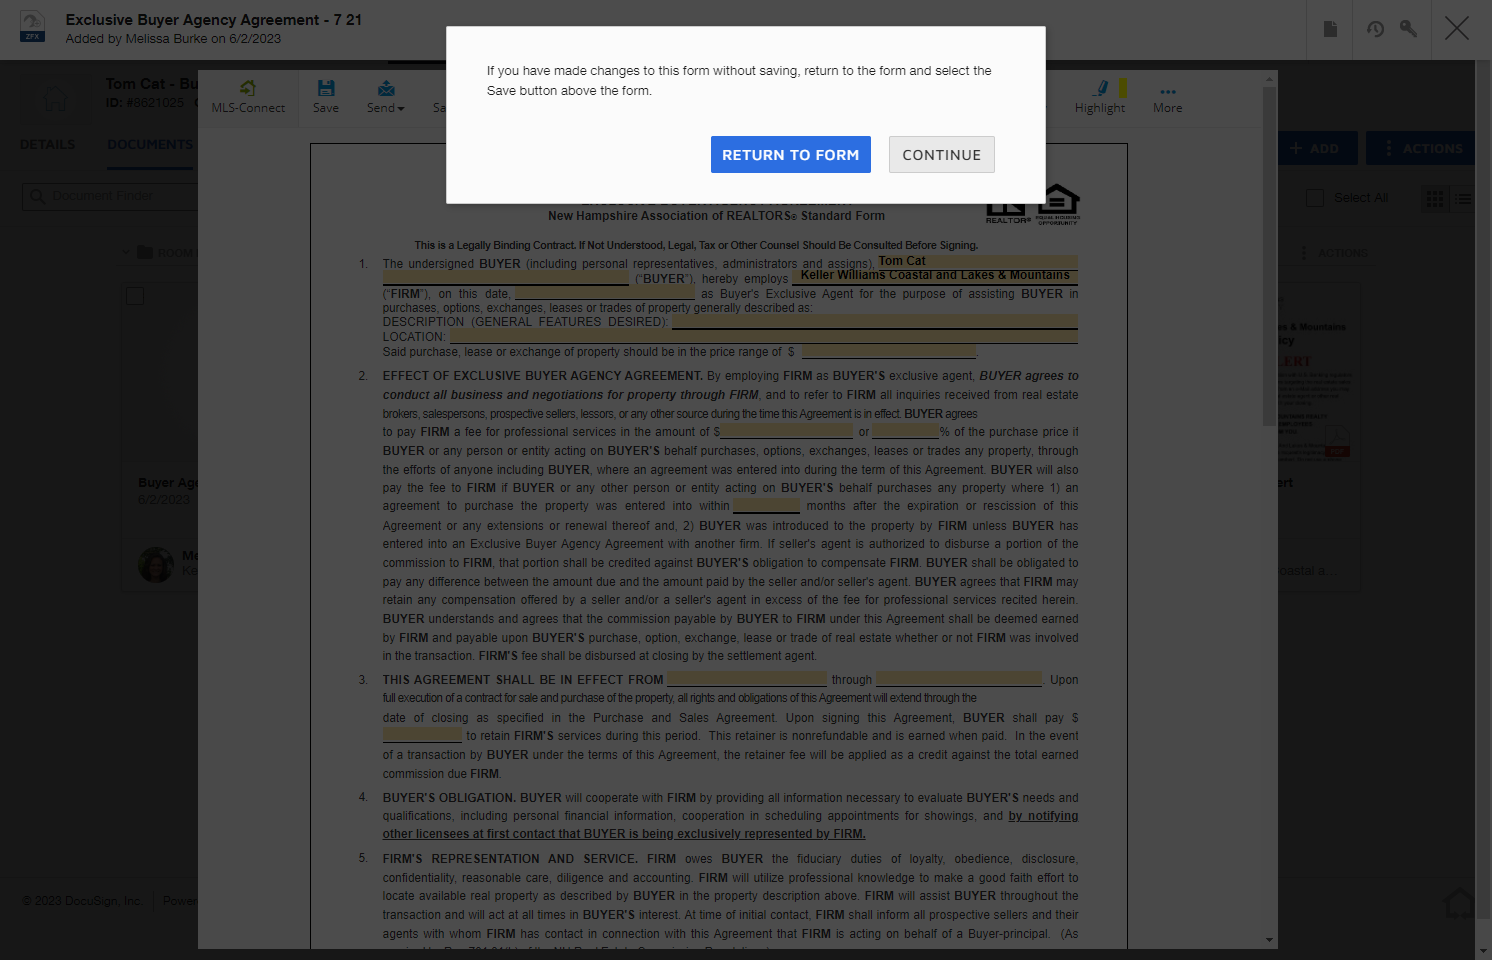1492x960 pixels.
Task: Open the history clock icon
Action: coord(1376,29)
